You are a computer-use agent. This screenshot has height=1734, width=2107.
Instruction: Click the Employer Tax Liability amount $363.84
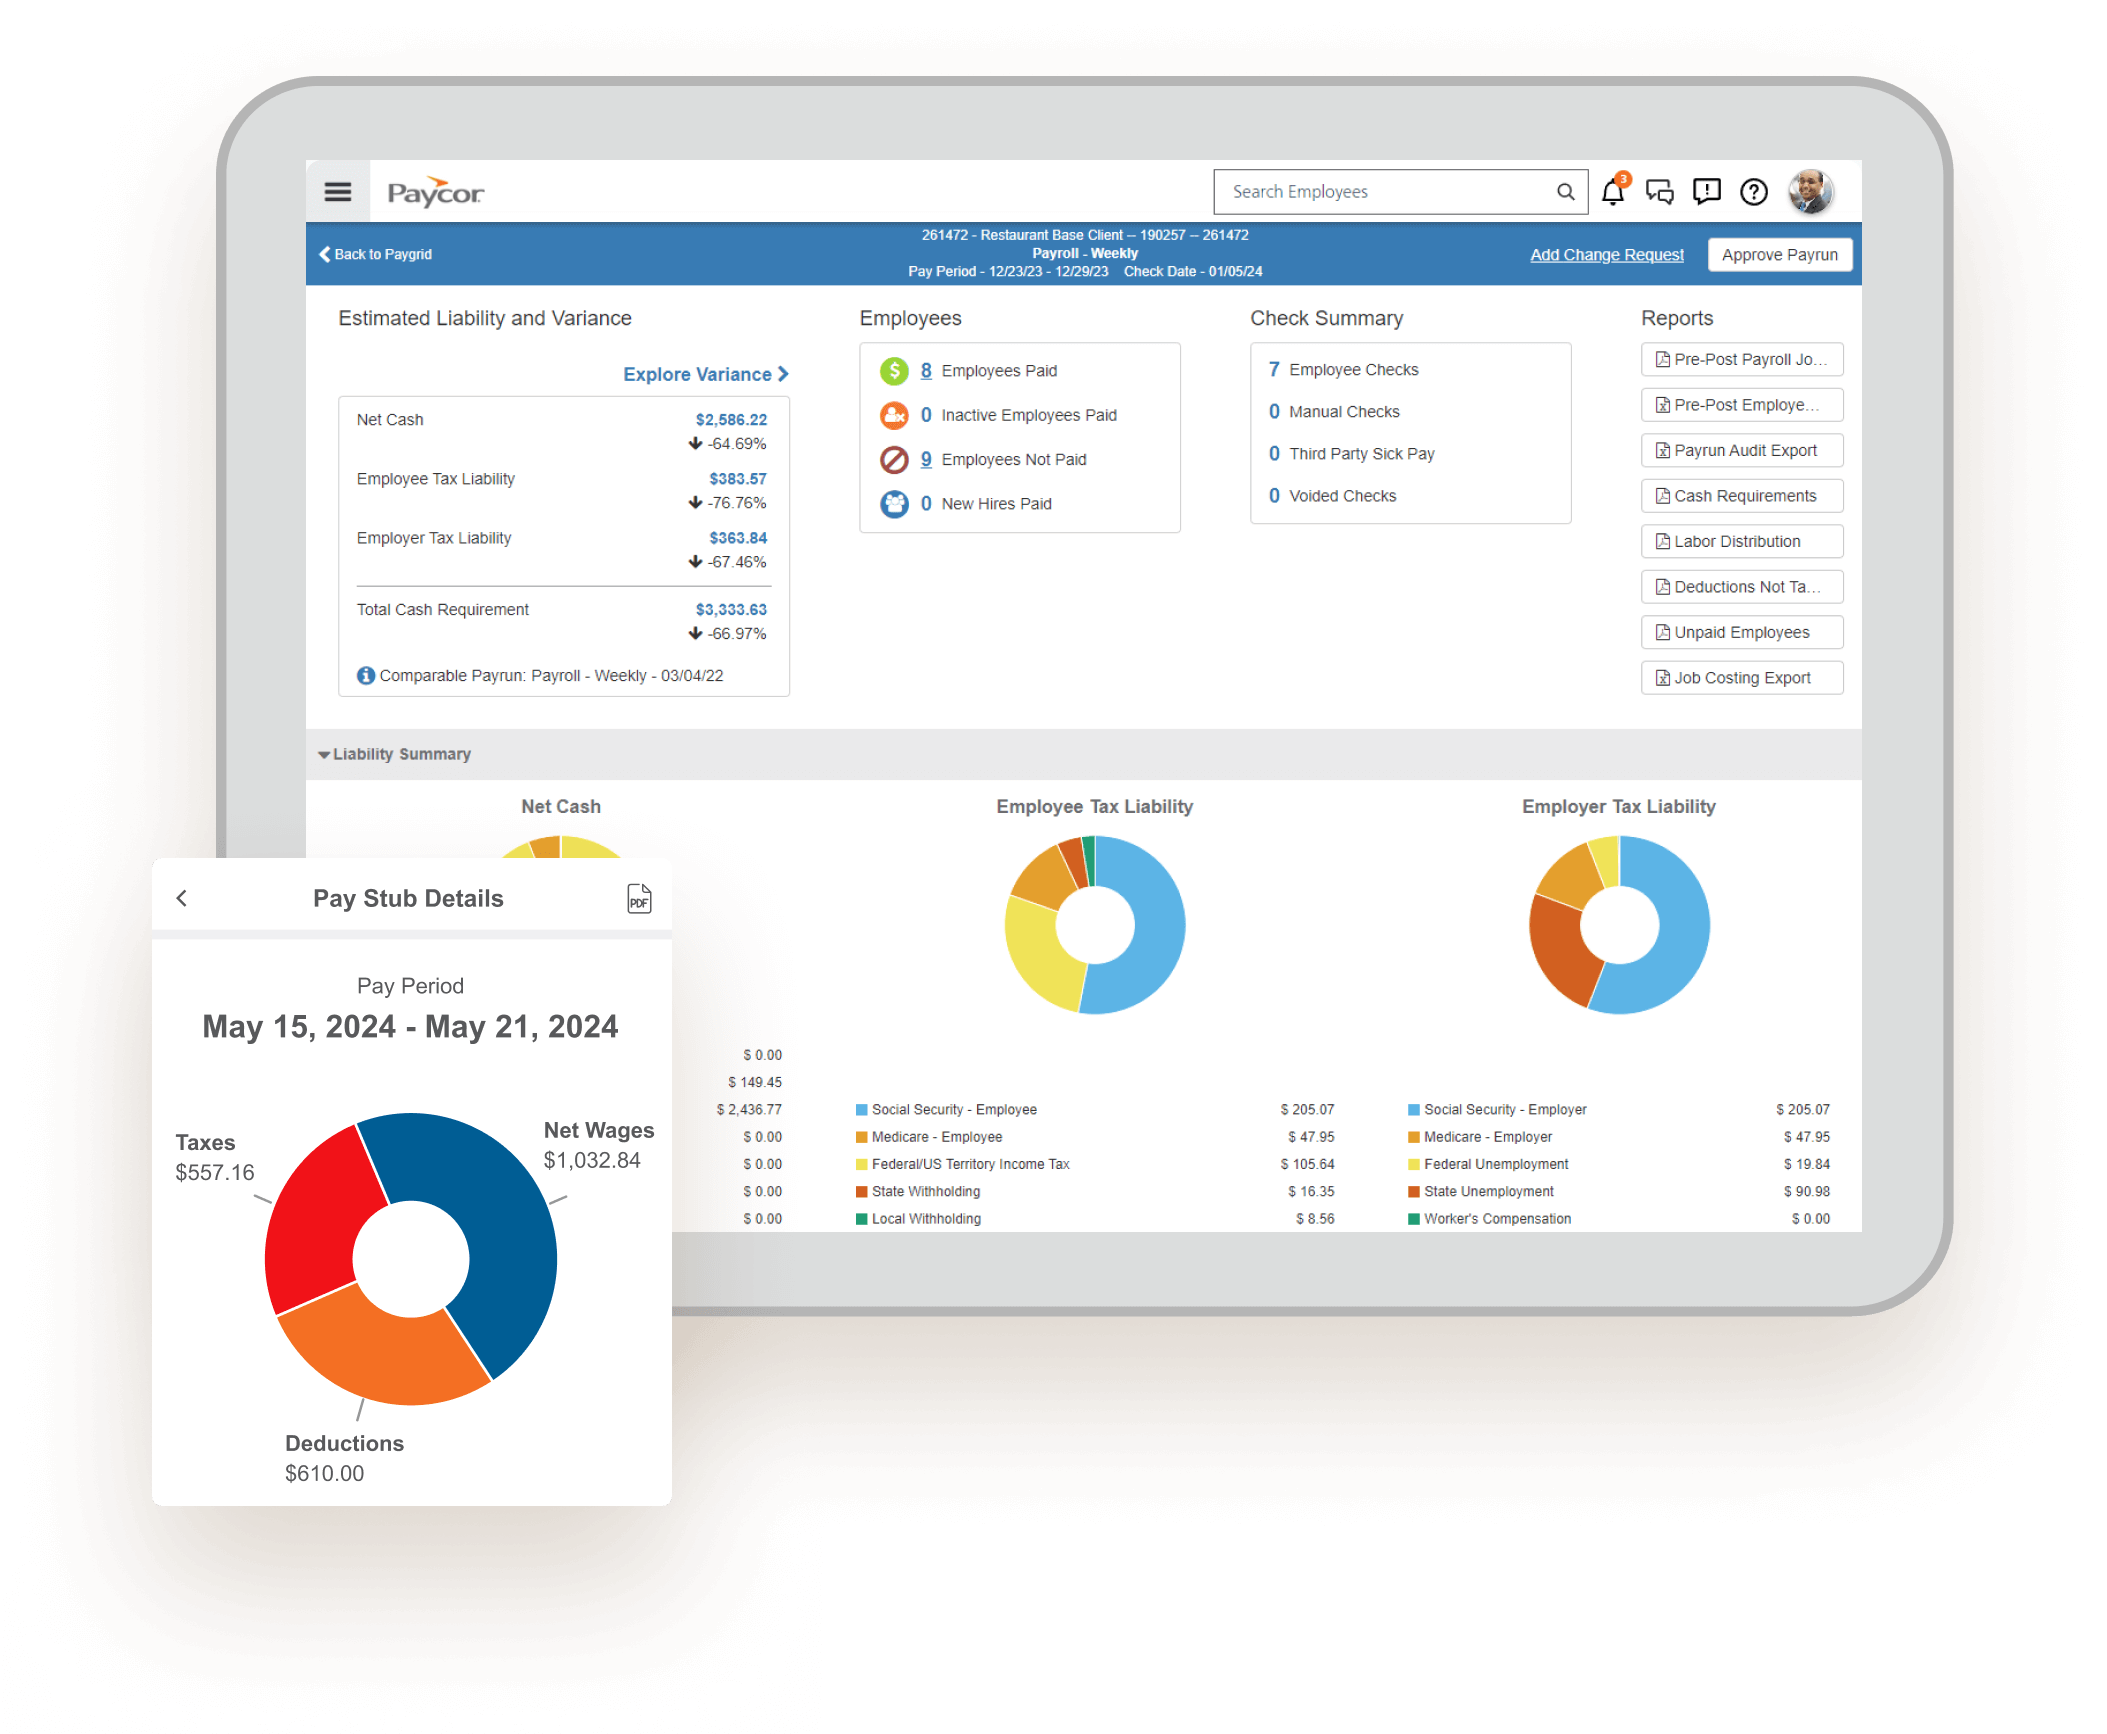pos(738,538)
